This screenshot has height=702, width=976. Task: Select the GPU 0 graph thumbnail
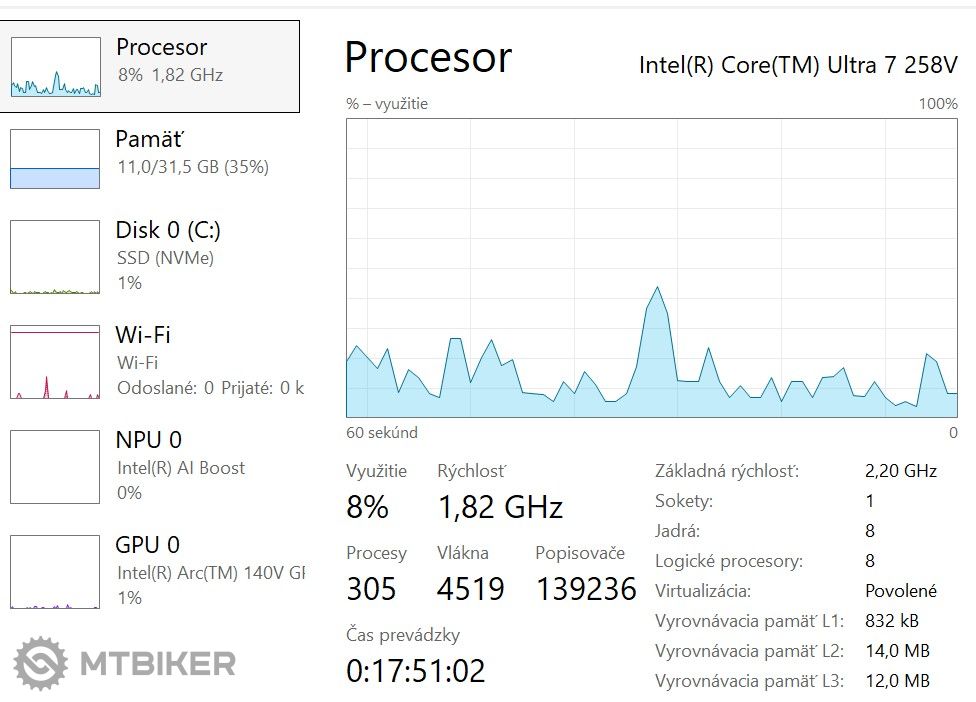[x=55, y=571]
